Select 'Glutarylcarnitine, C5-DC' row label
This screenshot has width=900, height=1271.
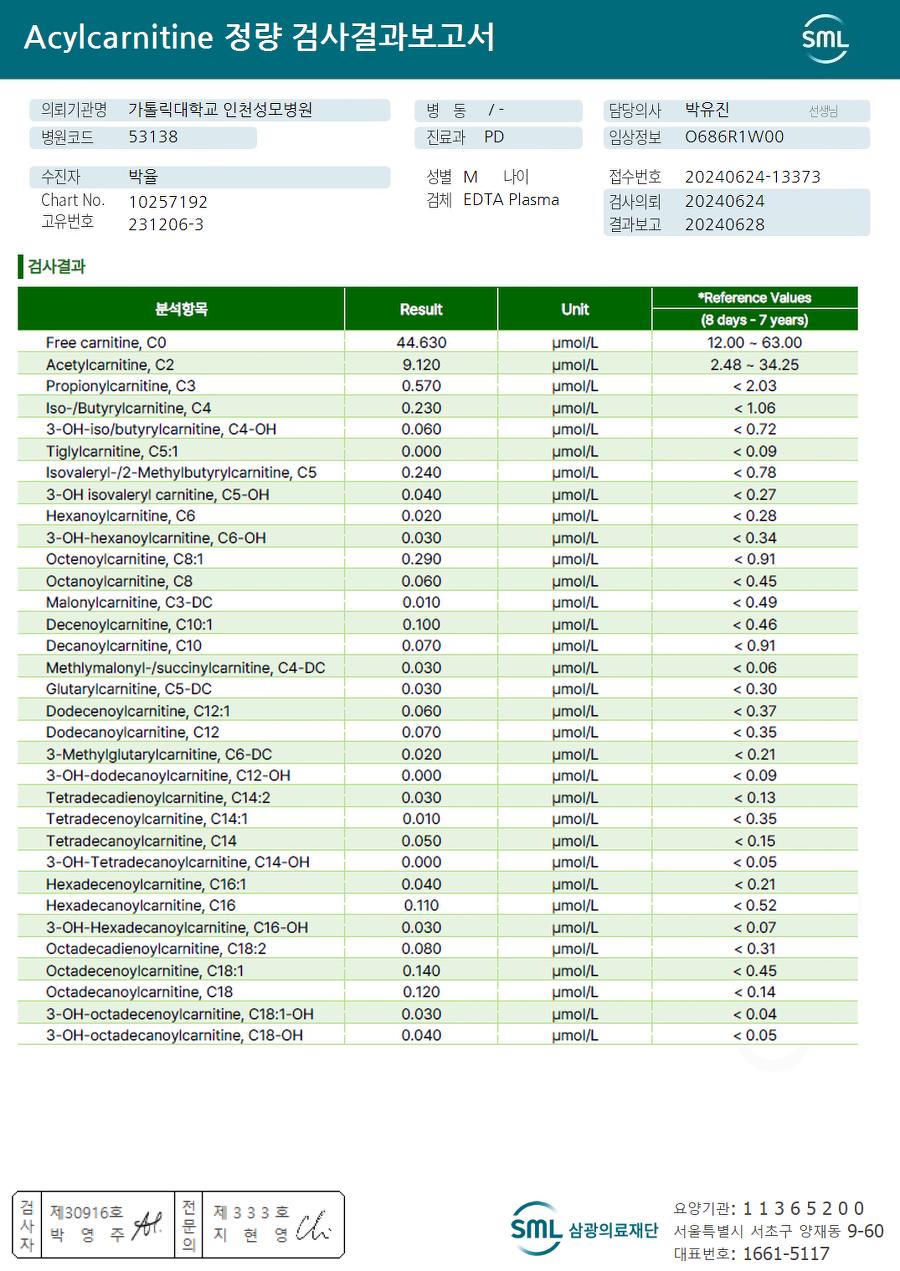click(x=129, y=689)
